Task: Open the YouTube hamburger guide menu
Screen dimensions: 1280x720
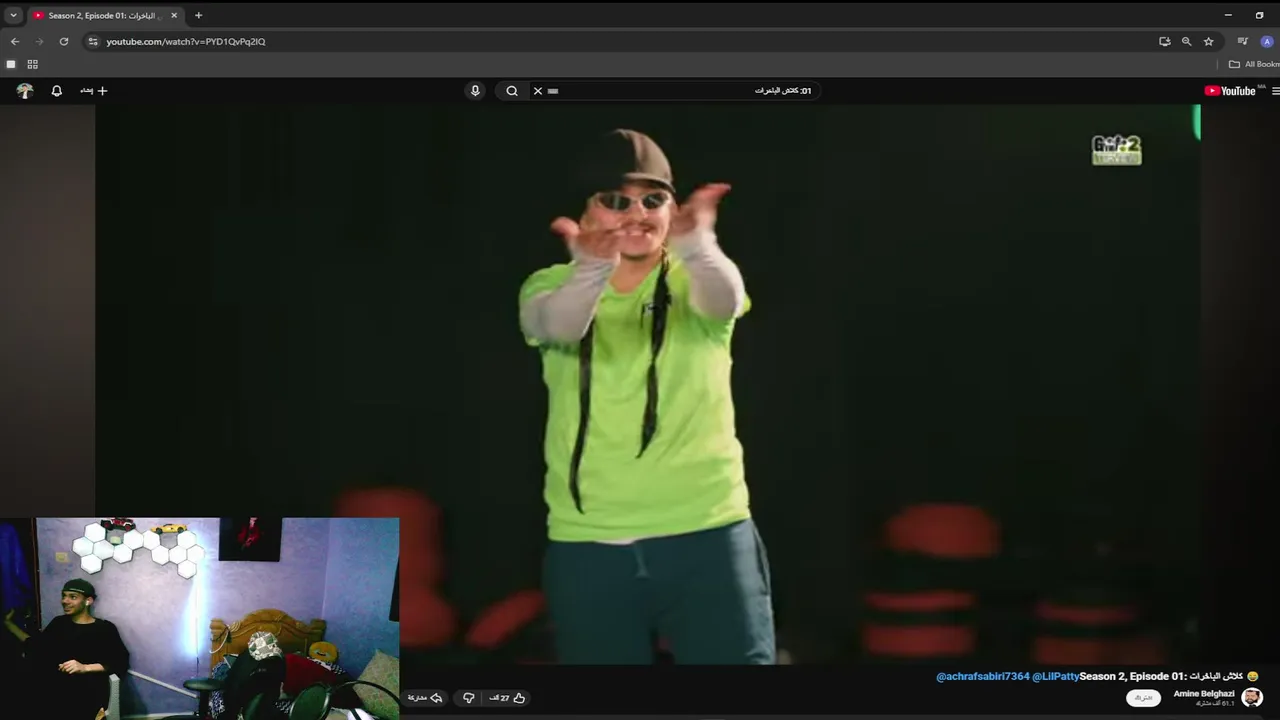Action: click(x=1276, y=91)
